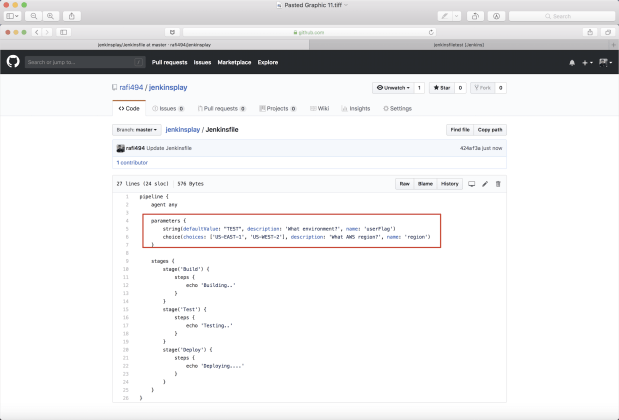This screenshot has height=420, width=619.
Task: Switch to the jenkinsfiletest [Jenkins] tab
Action: 459,45
